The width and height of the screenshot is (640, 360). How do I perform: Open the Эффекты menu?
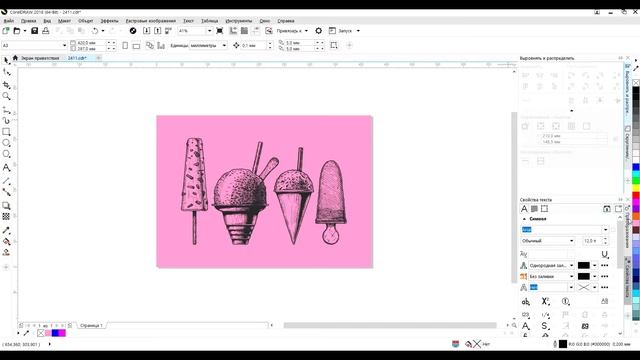coord(109,21)
